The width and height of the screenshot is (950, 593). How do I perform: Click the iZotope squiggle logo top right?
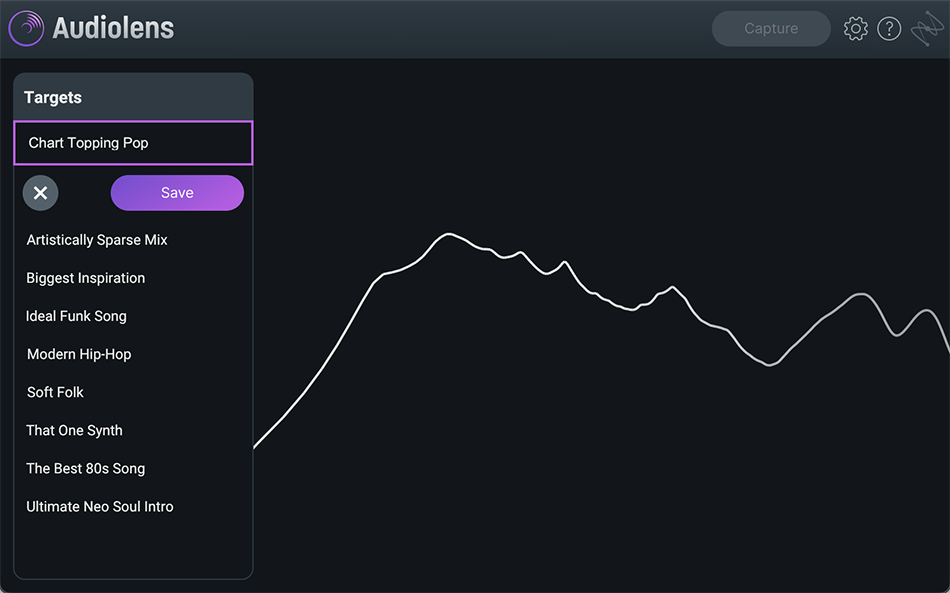tap(928, 28)
